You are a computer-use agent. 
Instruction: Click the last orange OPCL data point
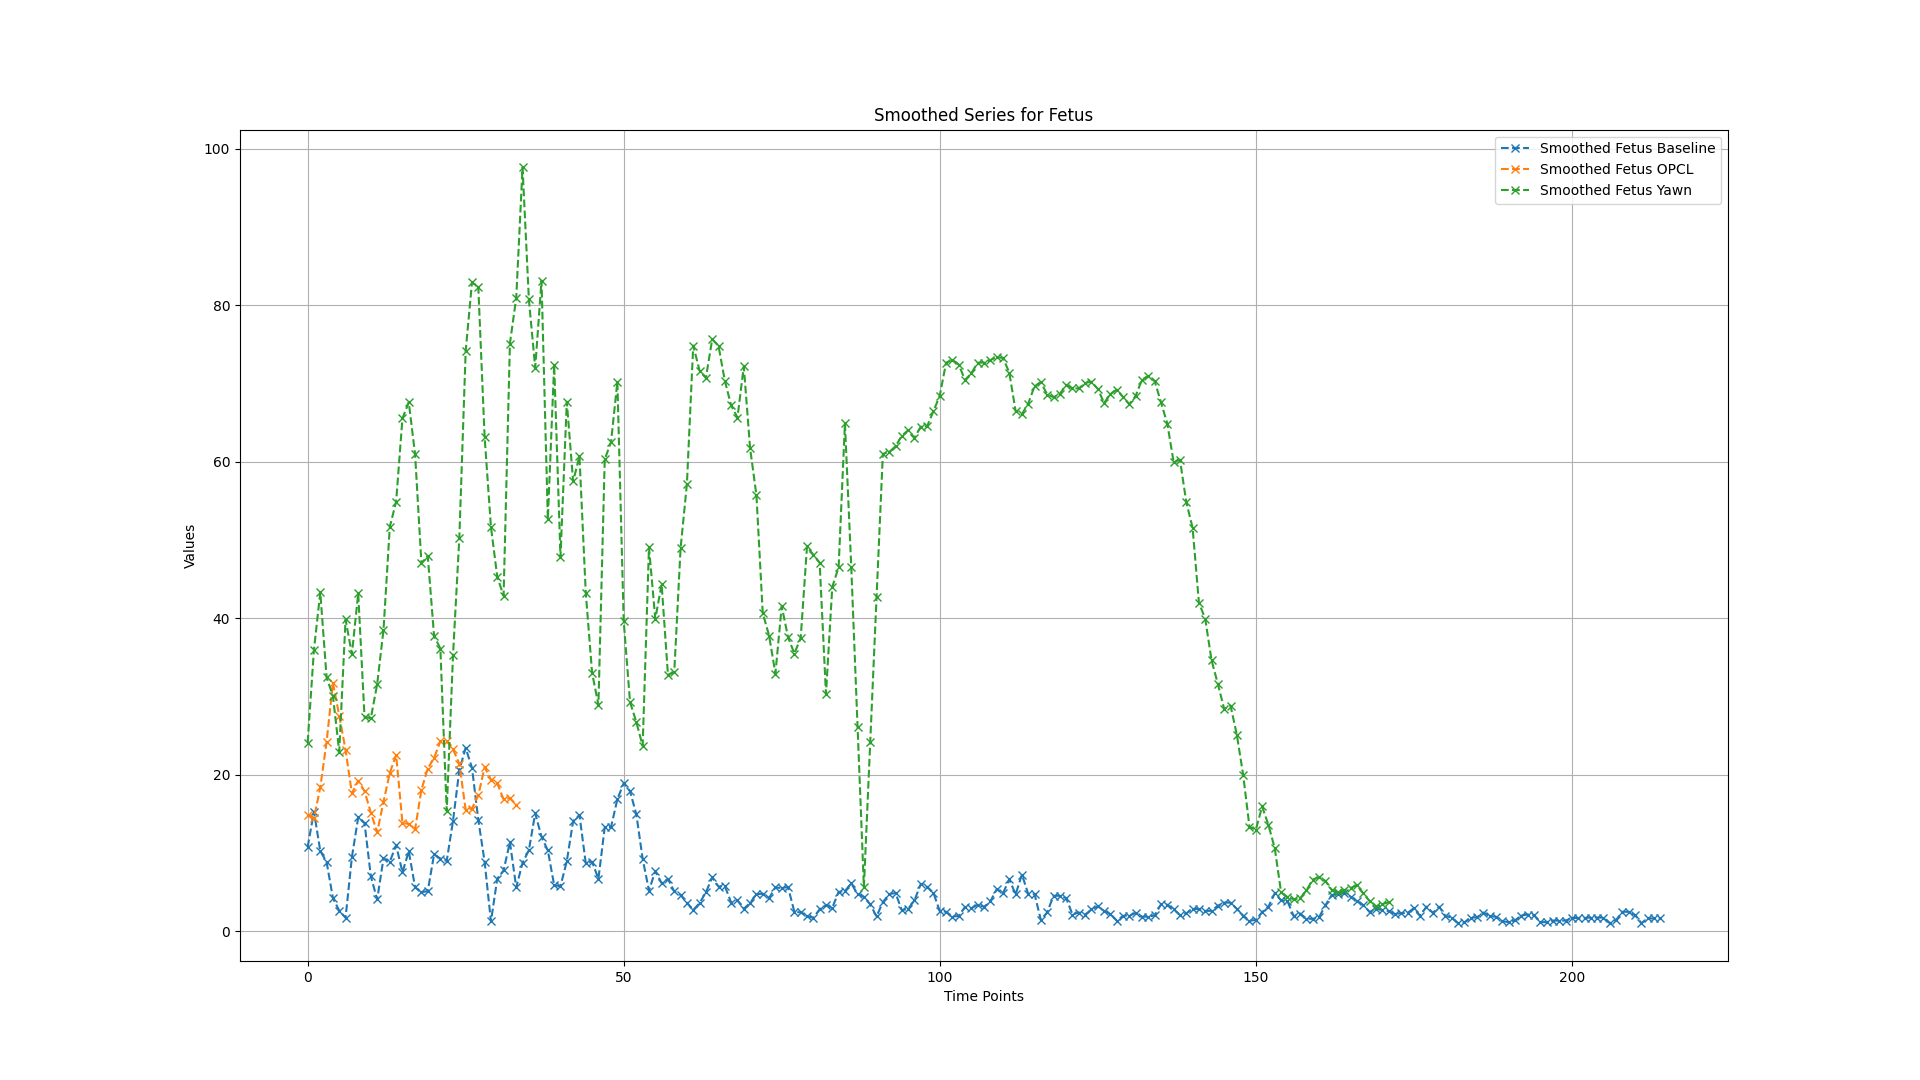point(516,805)
